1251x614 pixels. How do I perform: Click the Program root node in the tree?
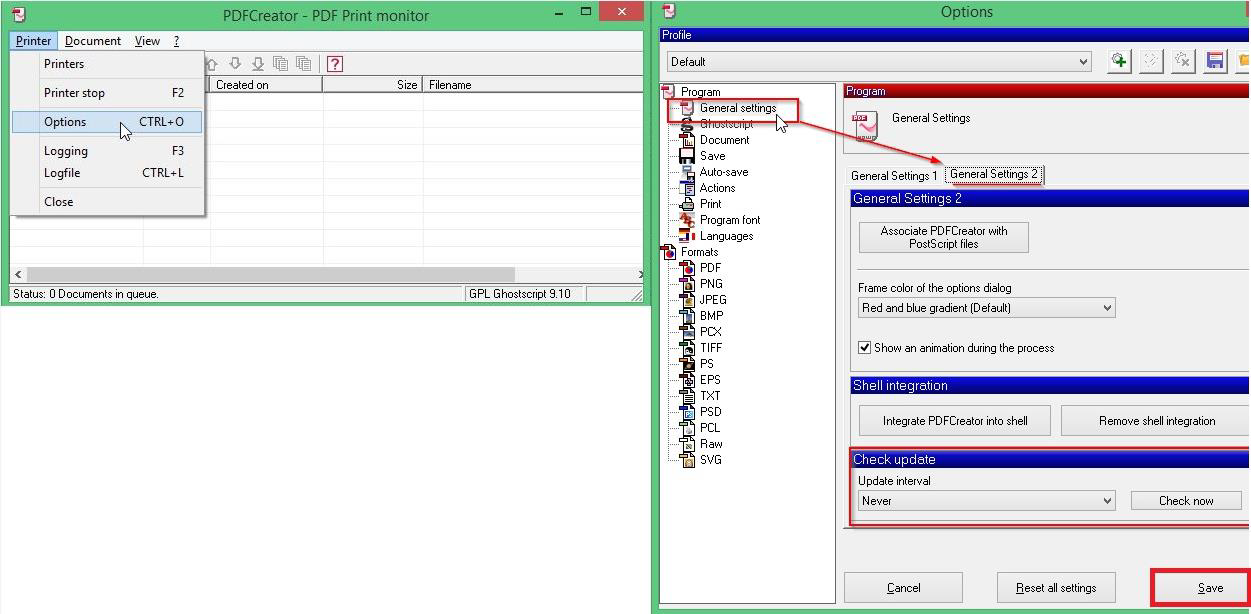click(x=700, y=92)
